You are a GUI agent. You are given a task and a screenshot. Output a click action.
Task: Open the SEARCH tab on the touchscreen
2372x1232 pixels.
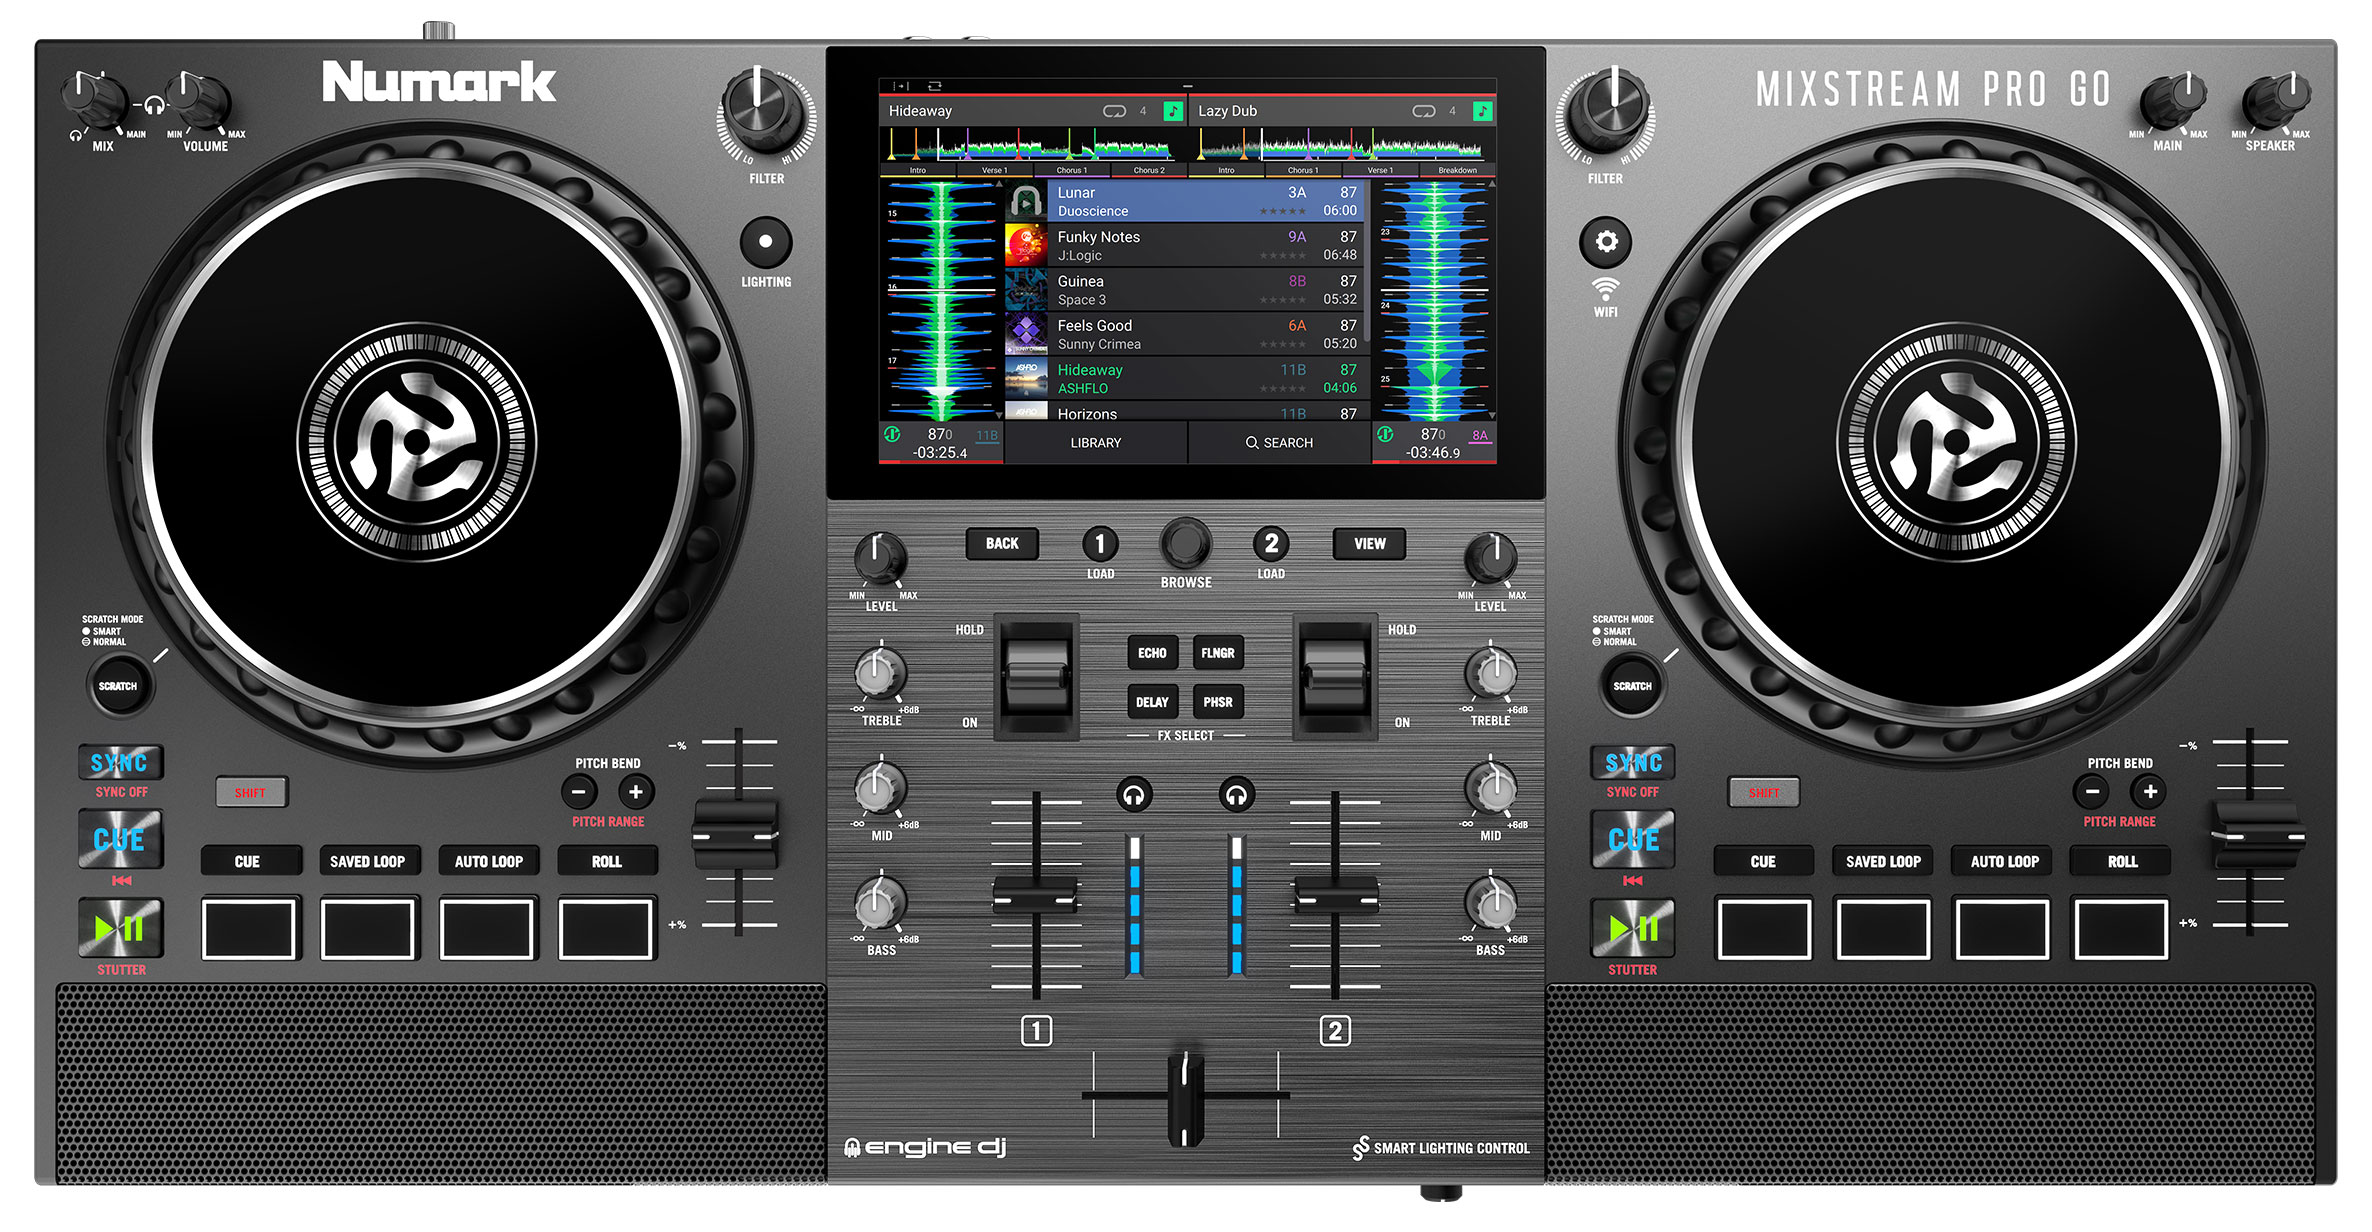(1279, 443)
